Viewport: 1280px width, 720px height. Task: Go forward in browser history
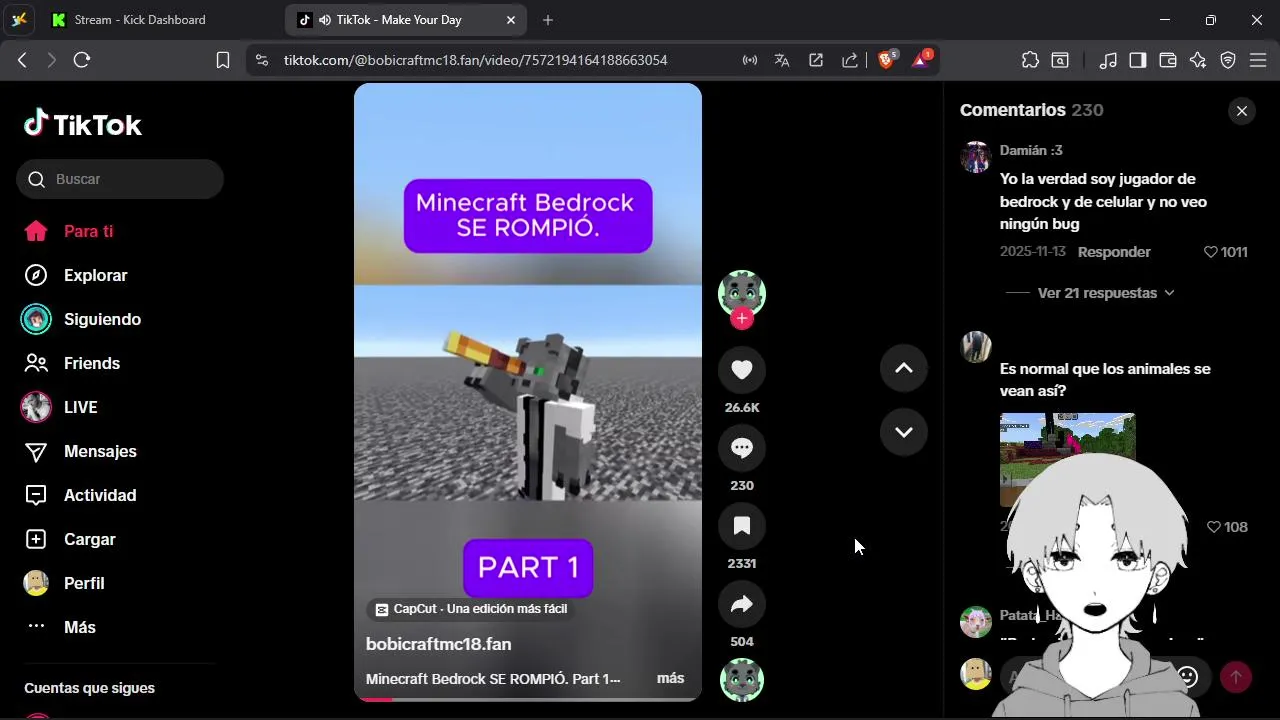(x=52, y=60)
